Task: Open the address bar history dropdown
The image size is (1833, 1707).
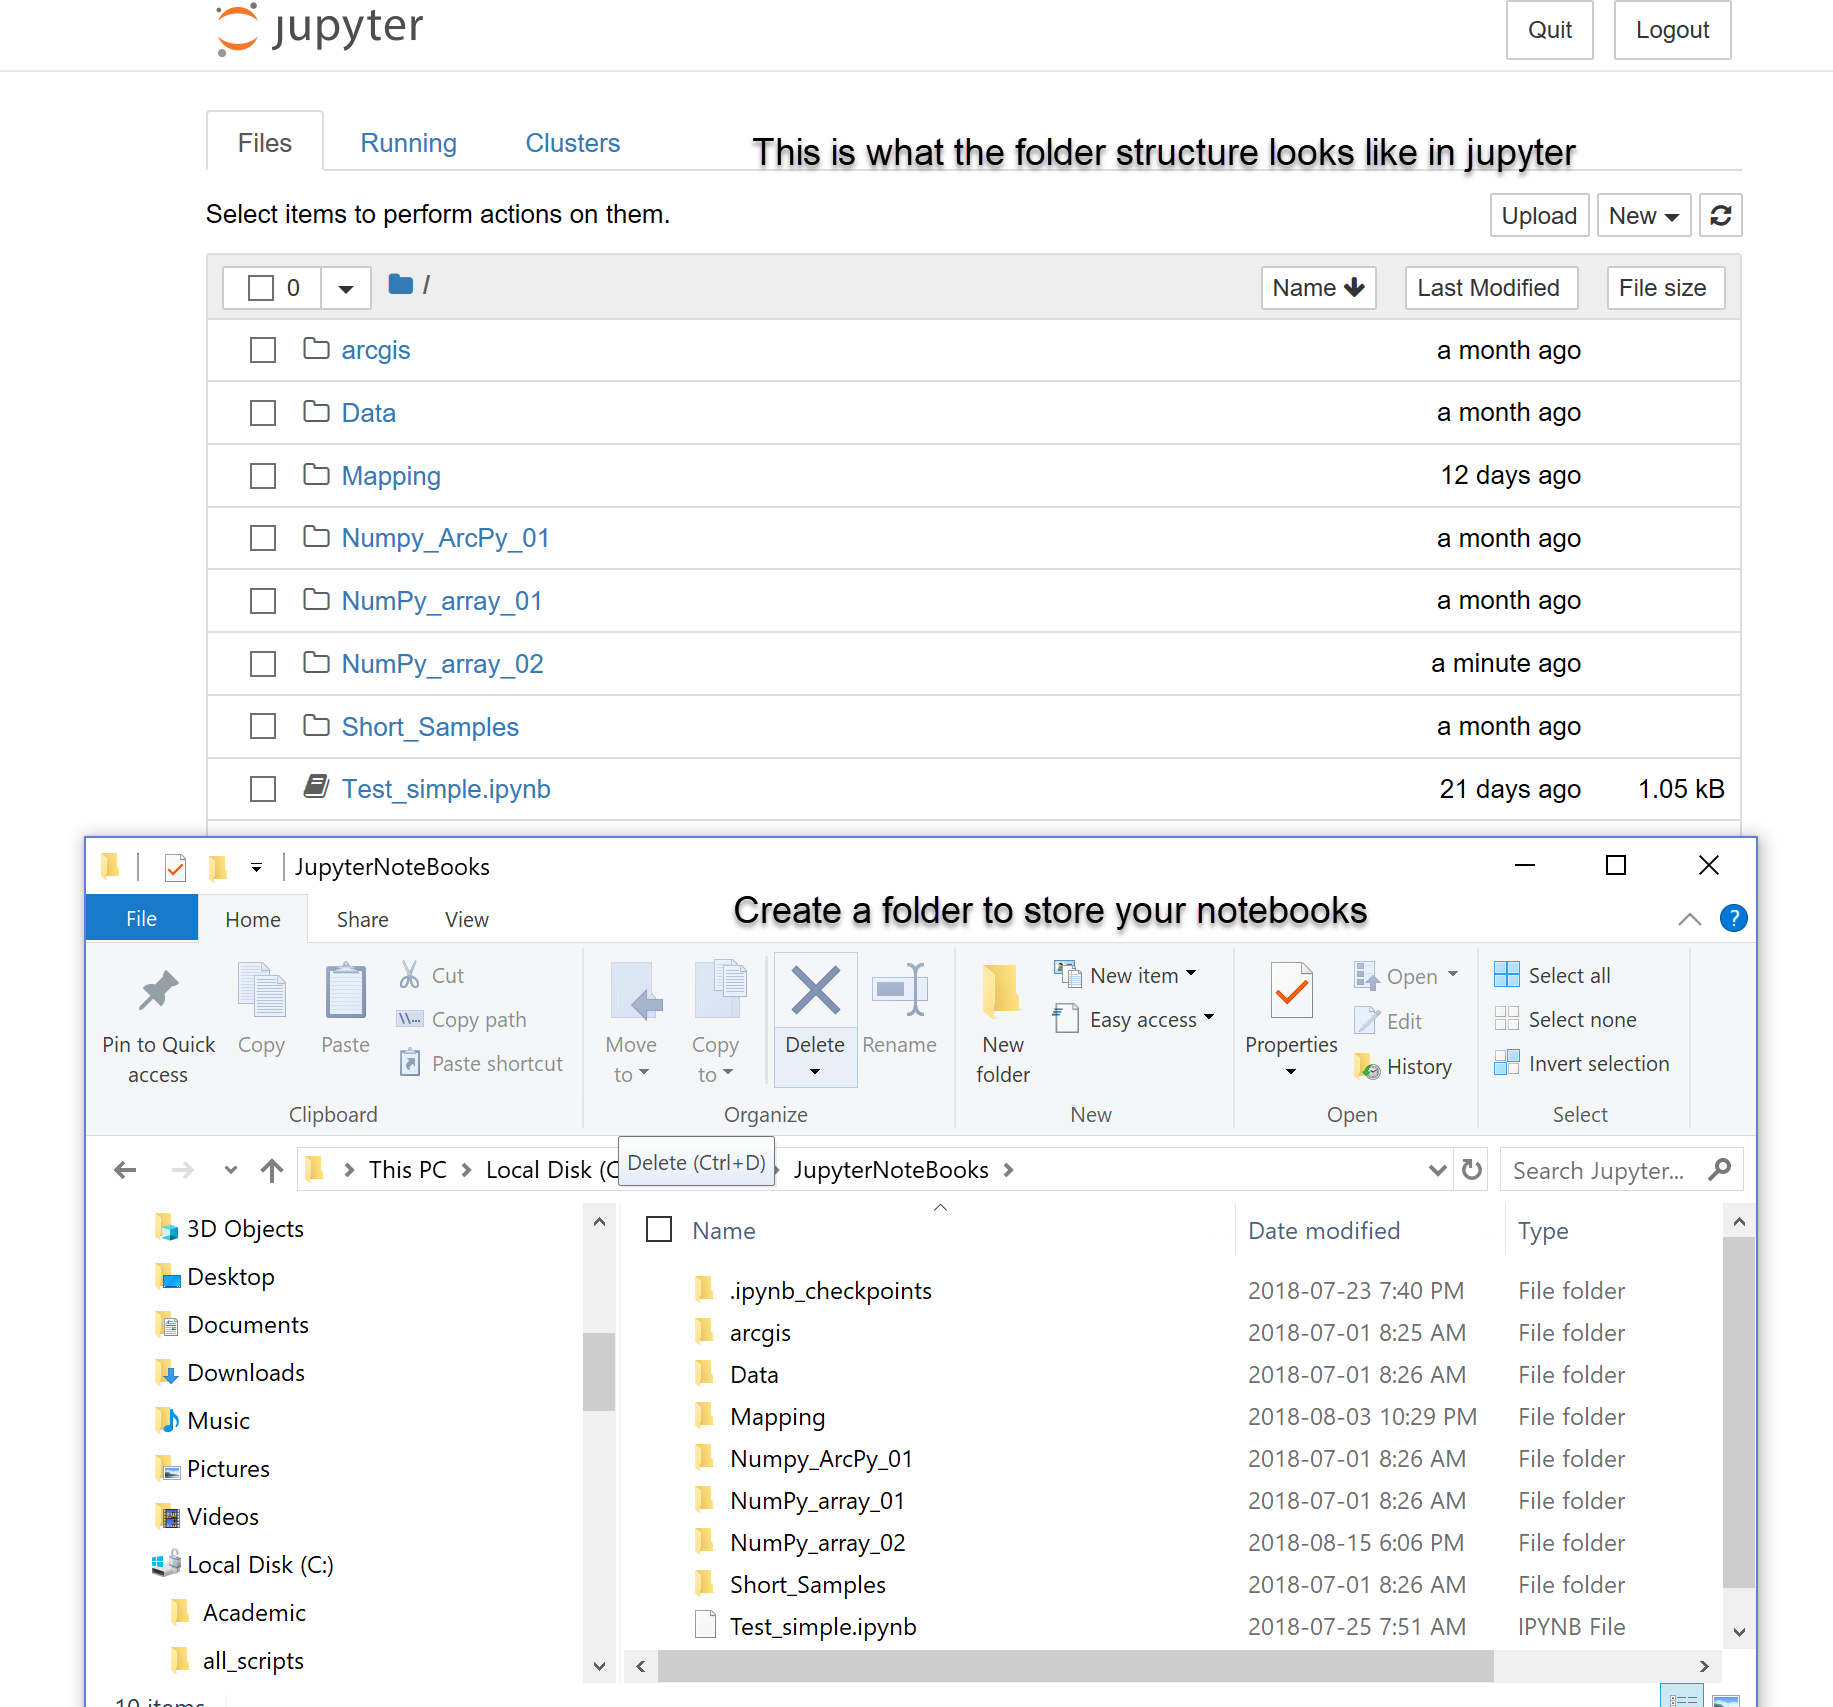Action: click(1437, 1169)
